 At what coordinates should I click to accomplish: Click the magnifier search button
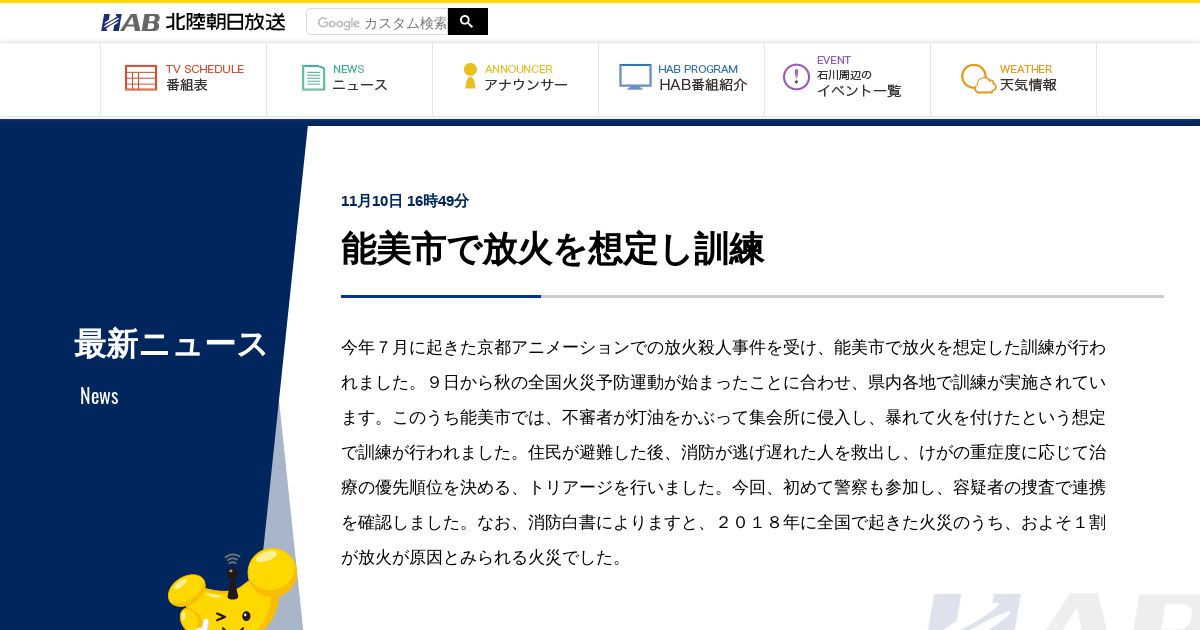pos(467,22)
